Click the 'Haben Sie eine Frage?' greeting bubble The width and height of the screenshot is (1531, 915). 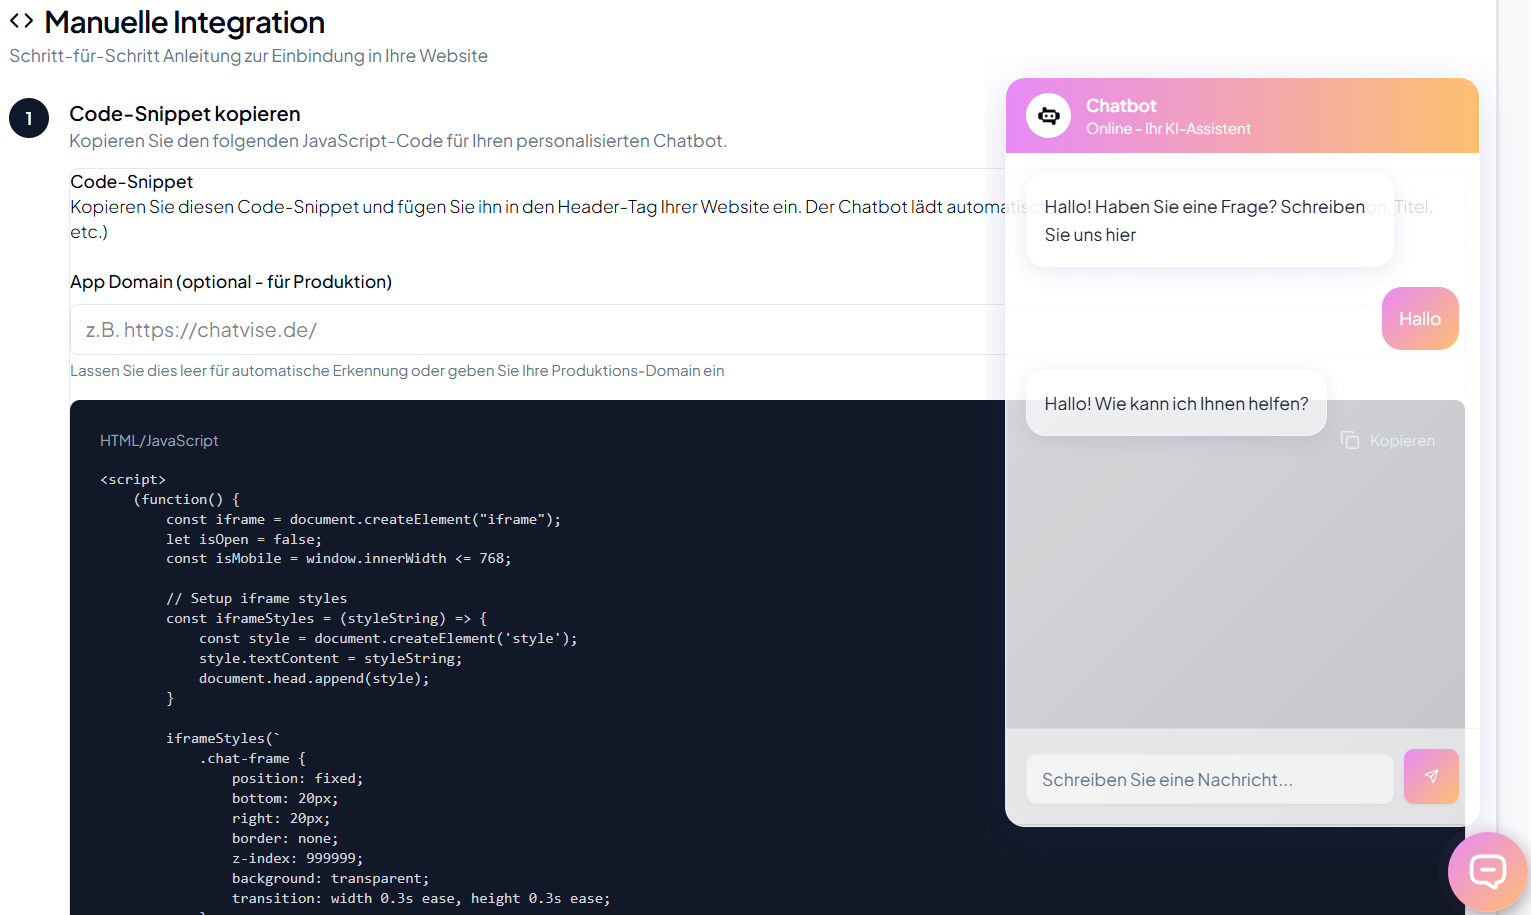tap(1208, 221)
